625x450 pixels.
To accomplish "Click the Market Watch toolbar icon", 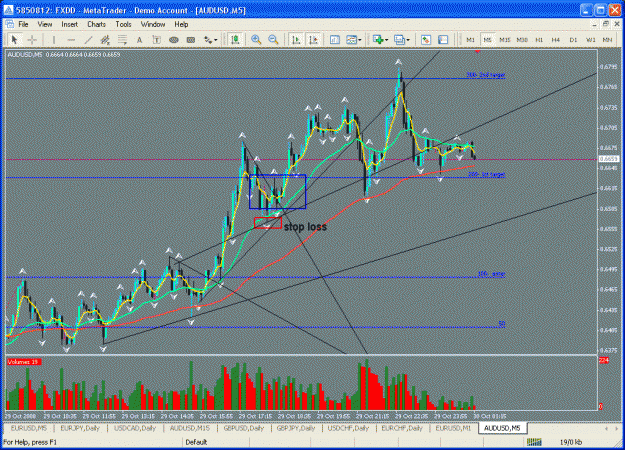I will (426, 39).
